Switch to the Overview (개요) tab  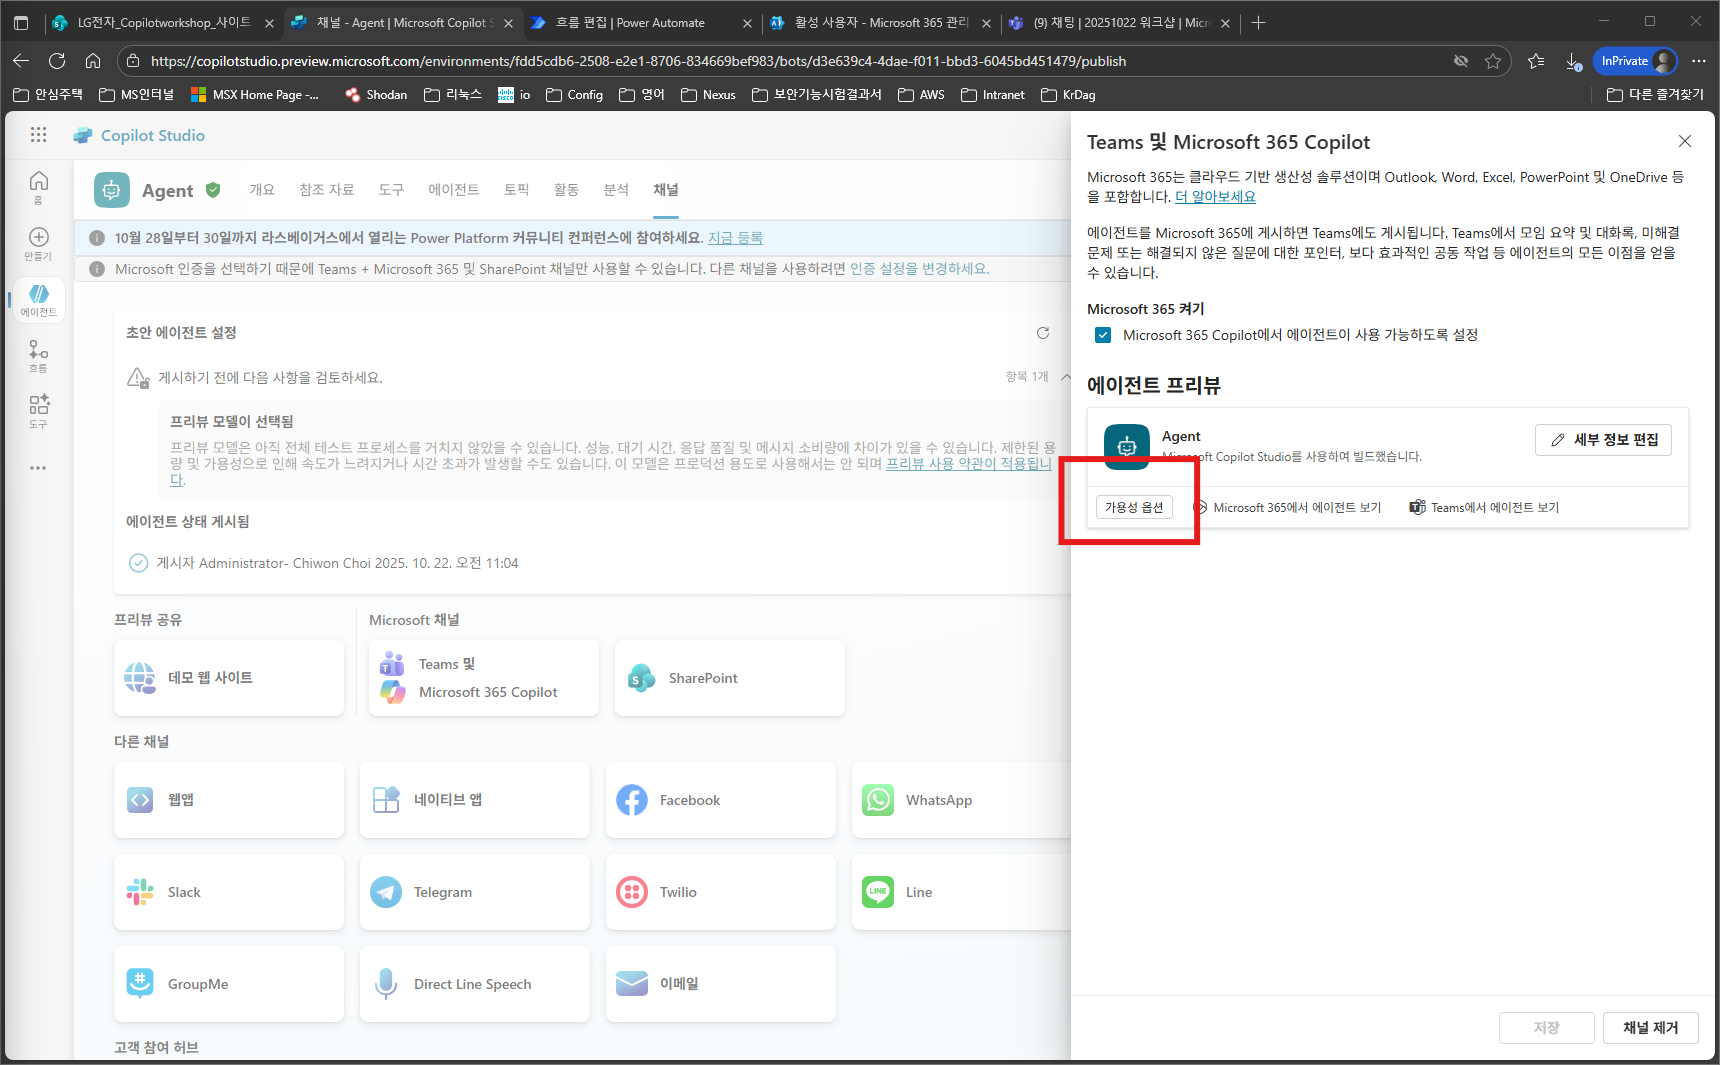coord(262,189)
